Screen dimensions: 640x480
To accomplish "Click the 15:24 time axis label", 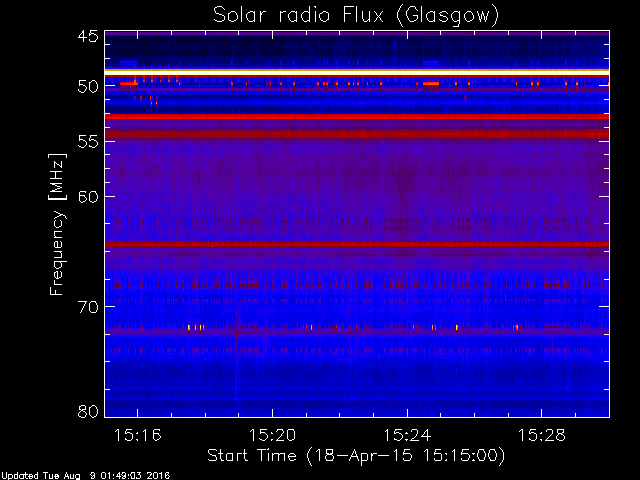I will pos(407,436).
